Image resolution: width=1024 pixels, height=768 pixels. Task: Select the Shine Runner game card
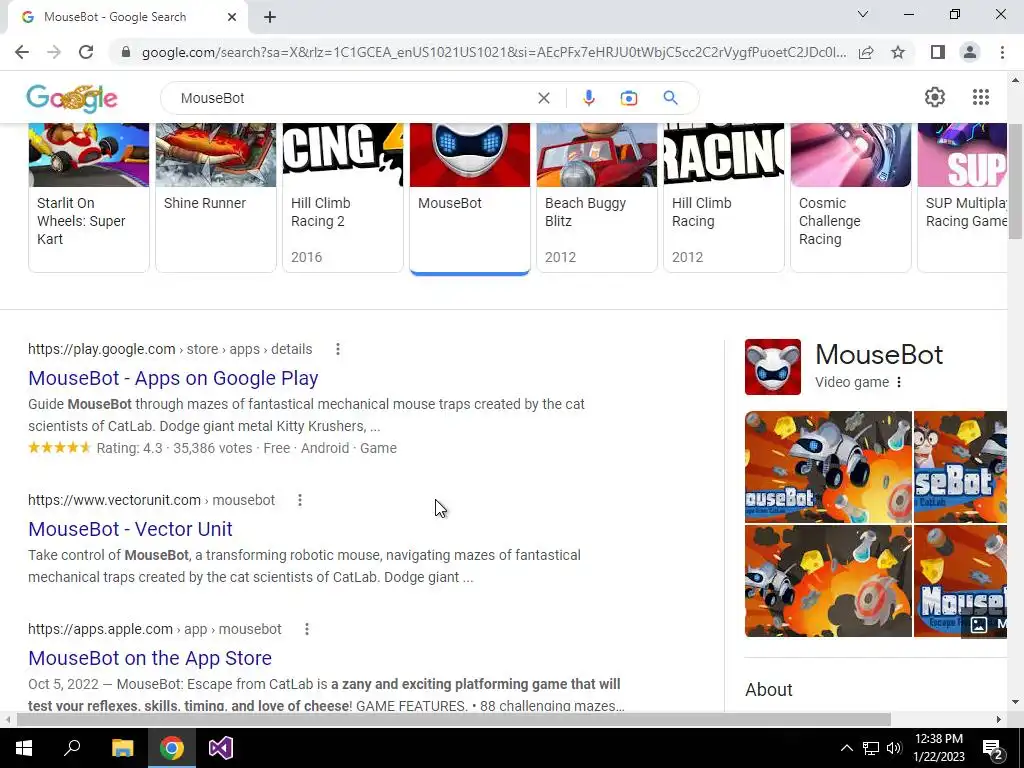216,197
